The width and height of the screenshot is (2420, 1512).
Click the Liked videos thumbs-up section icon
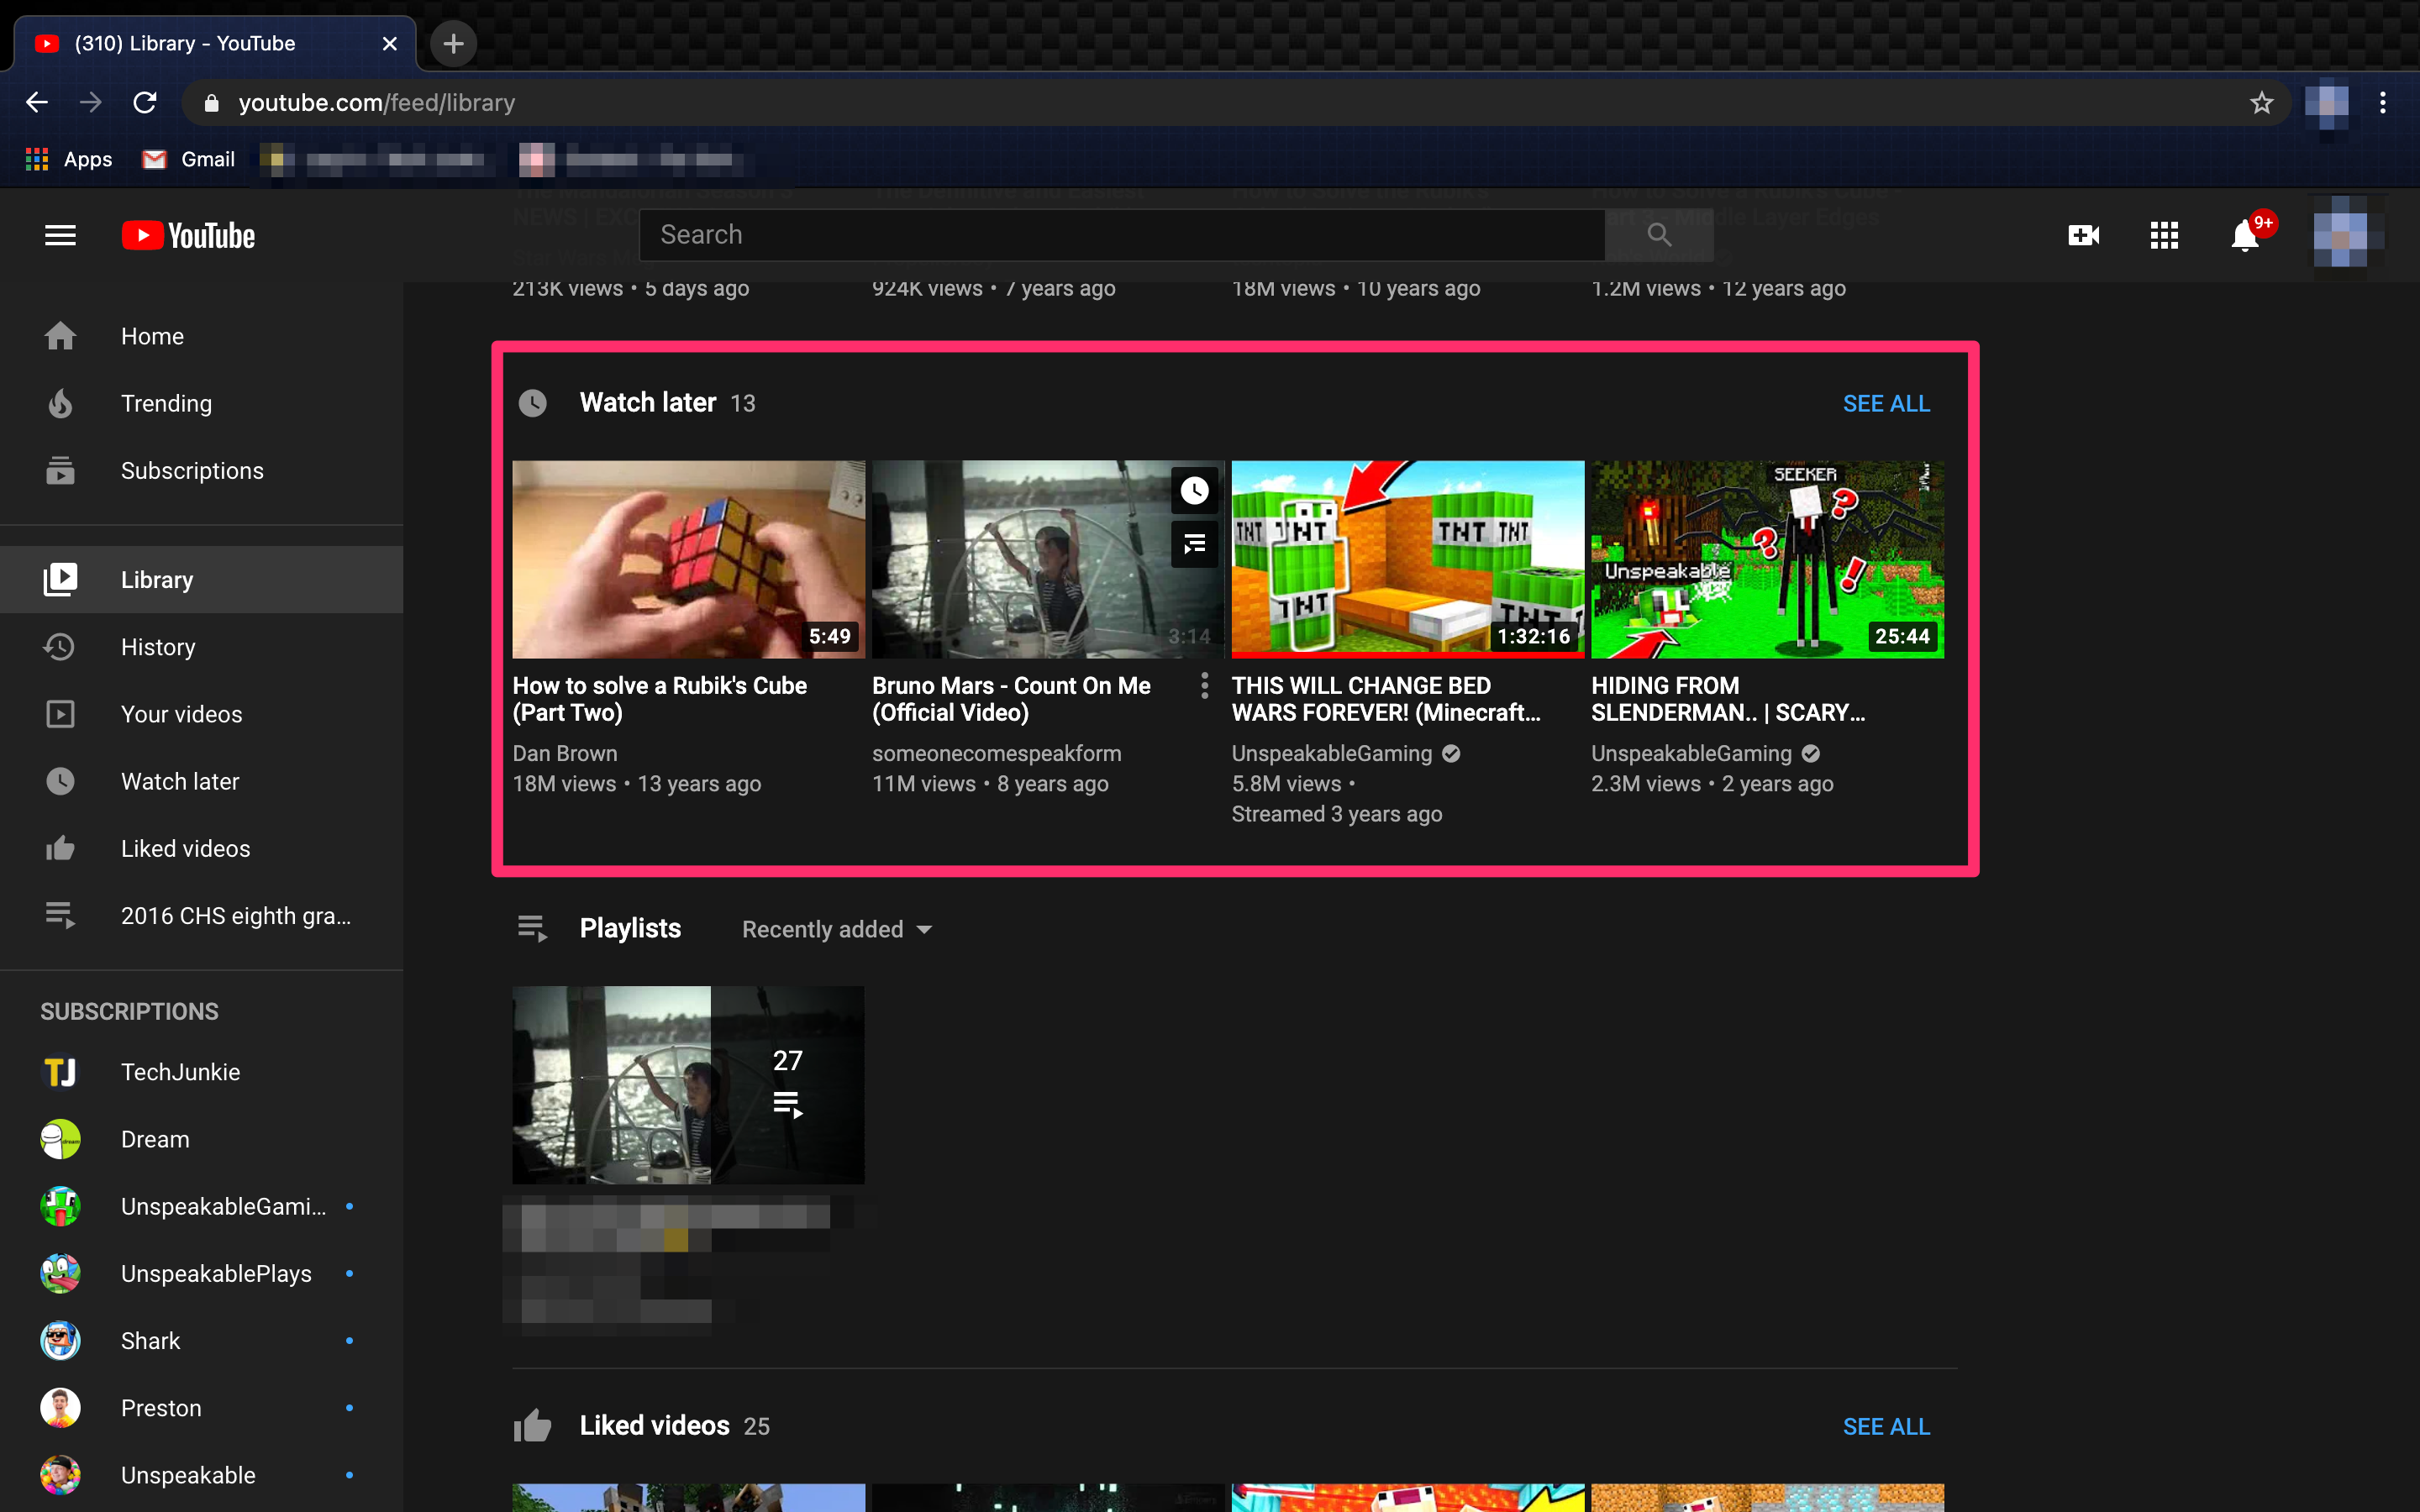tap(533, 1425)
